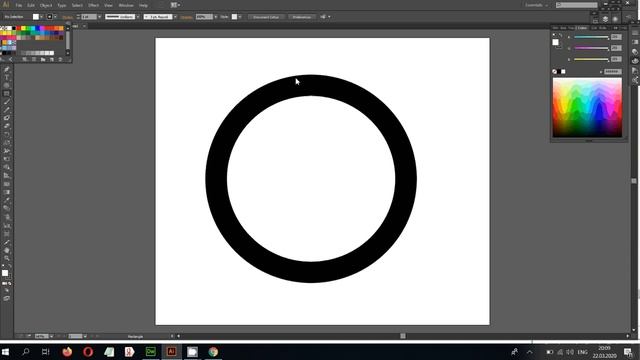Open the Help menu

point(143,5)
